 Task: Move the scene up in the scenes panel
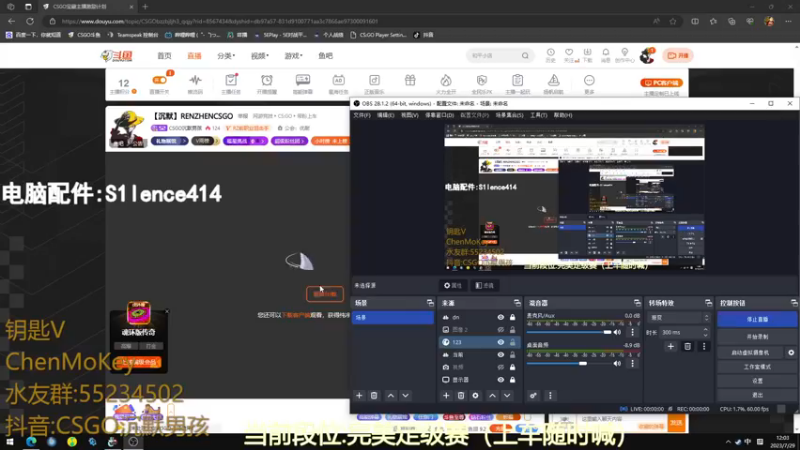click(x=391, y=395)
